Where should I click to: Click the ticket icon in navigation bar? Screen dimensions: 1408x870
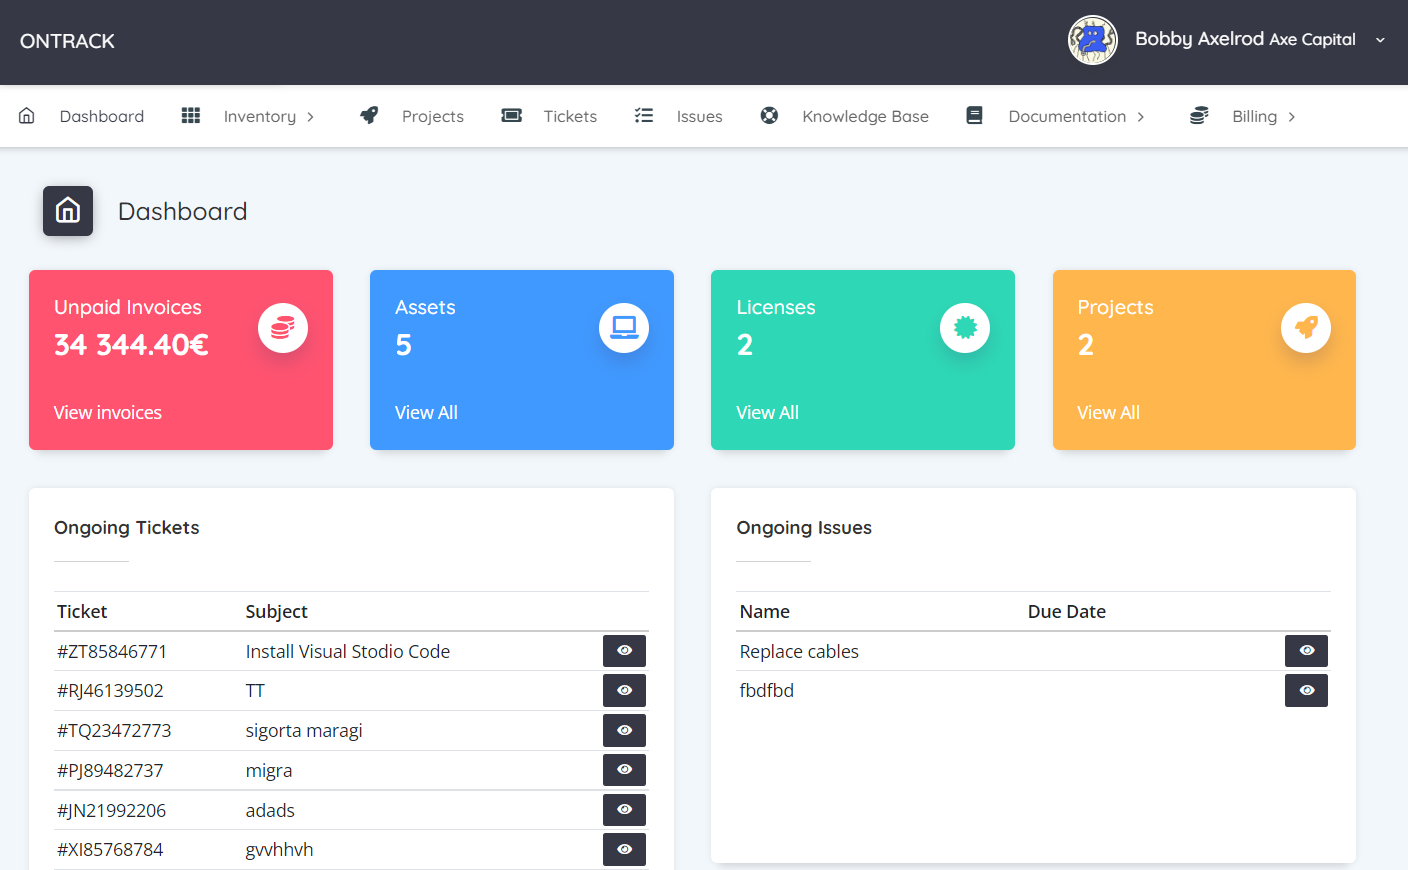[512, 116]
